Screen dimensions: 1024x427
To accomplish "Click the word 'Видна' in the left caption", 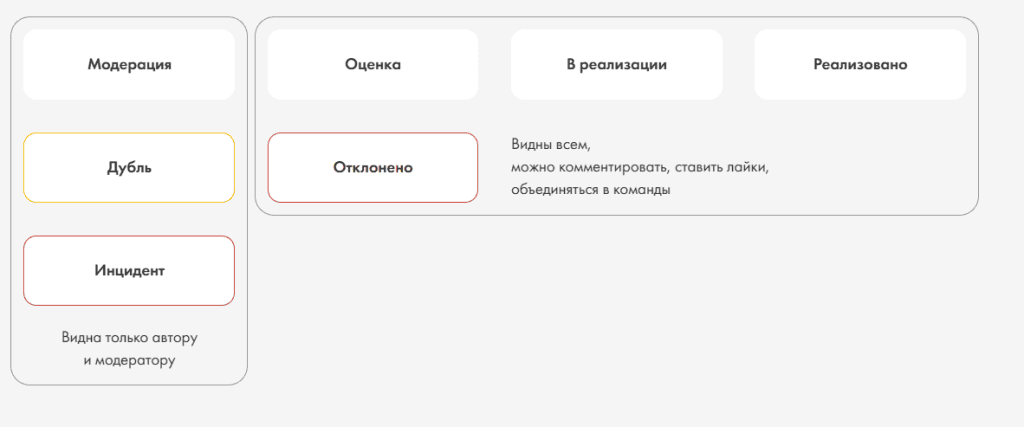I will 79,338.
